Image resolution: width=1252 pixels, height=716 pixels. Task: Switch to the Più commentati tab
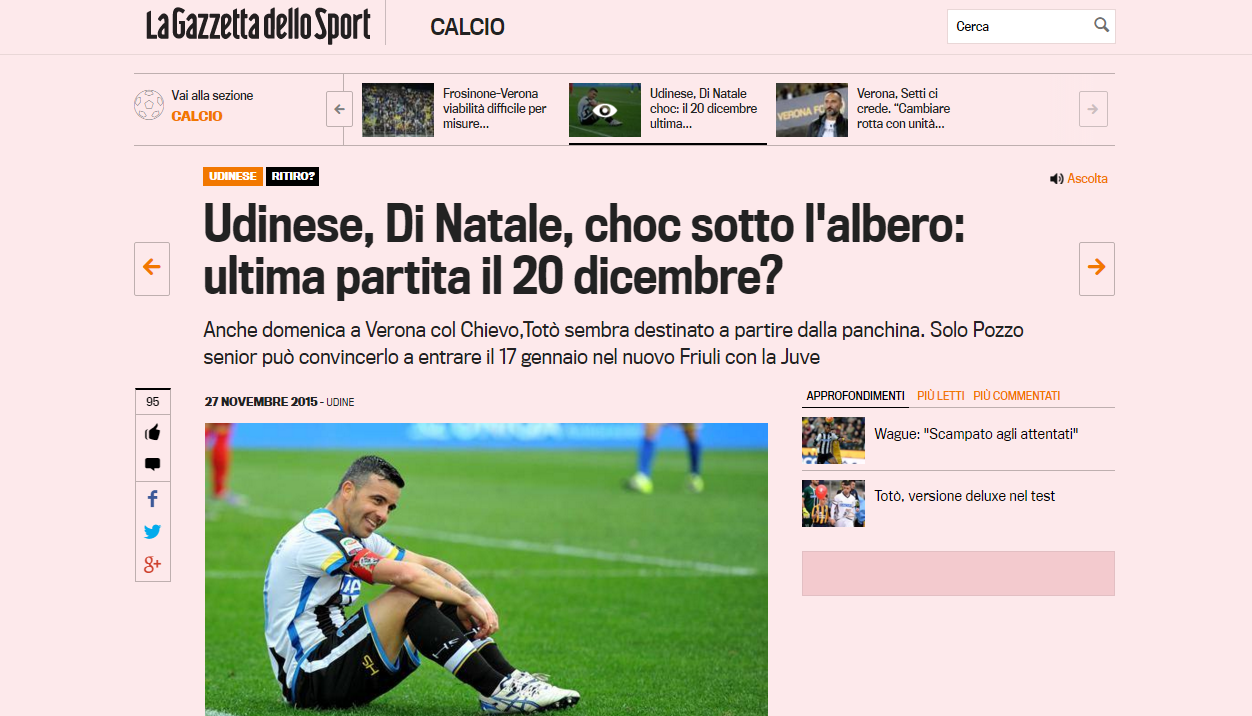tap(1016, 396)
